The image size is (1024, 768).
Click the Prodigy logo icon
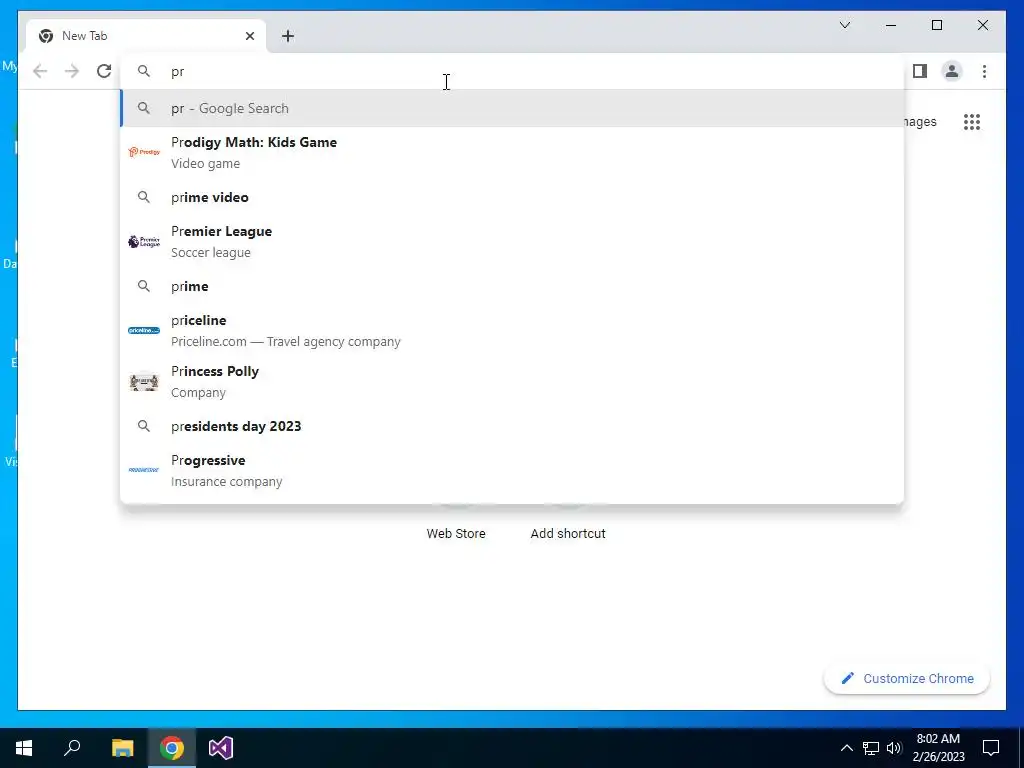tap(144, 152)
